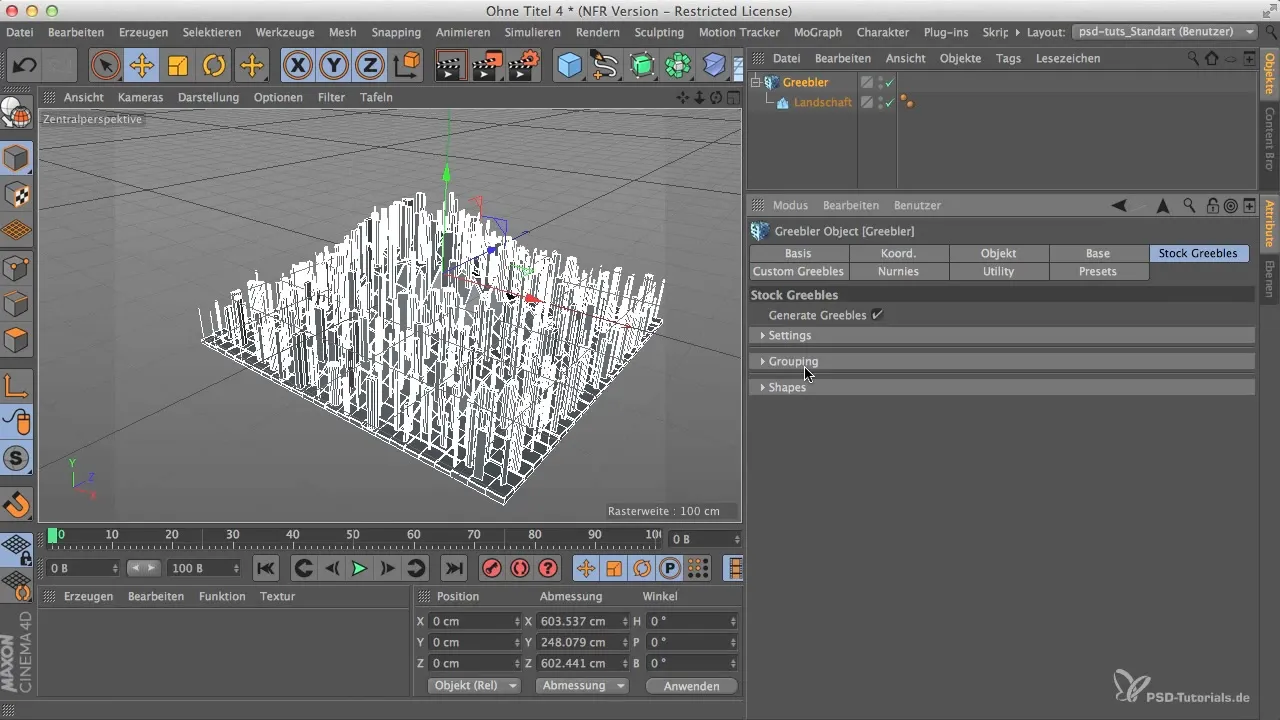Uncheck Generate Greebles checkbox
This screenshot has width=1280, height=720.
pos(877,315)
